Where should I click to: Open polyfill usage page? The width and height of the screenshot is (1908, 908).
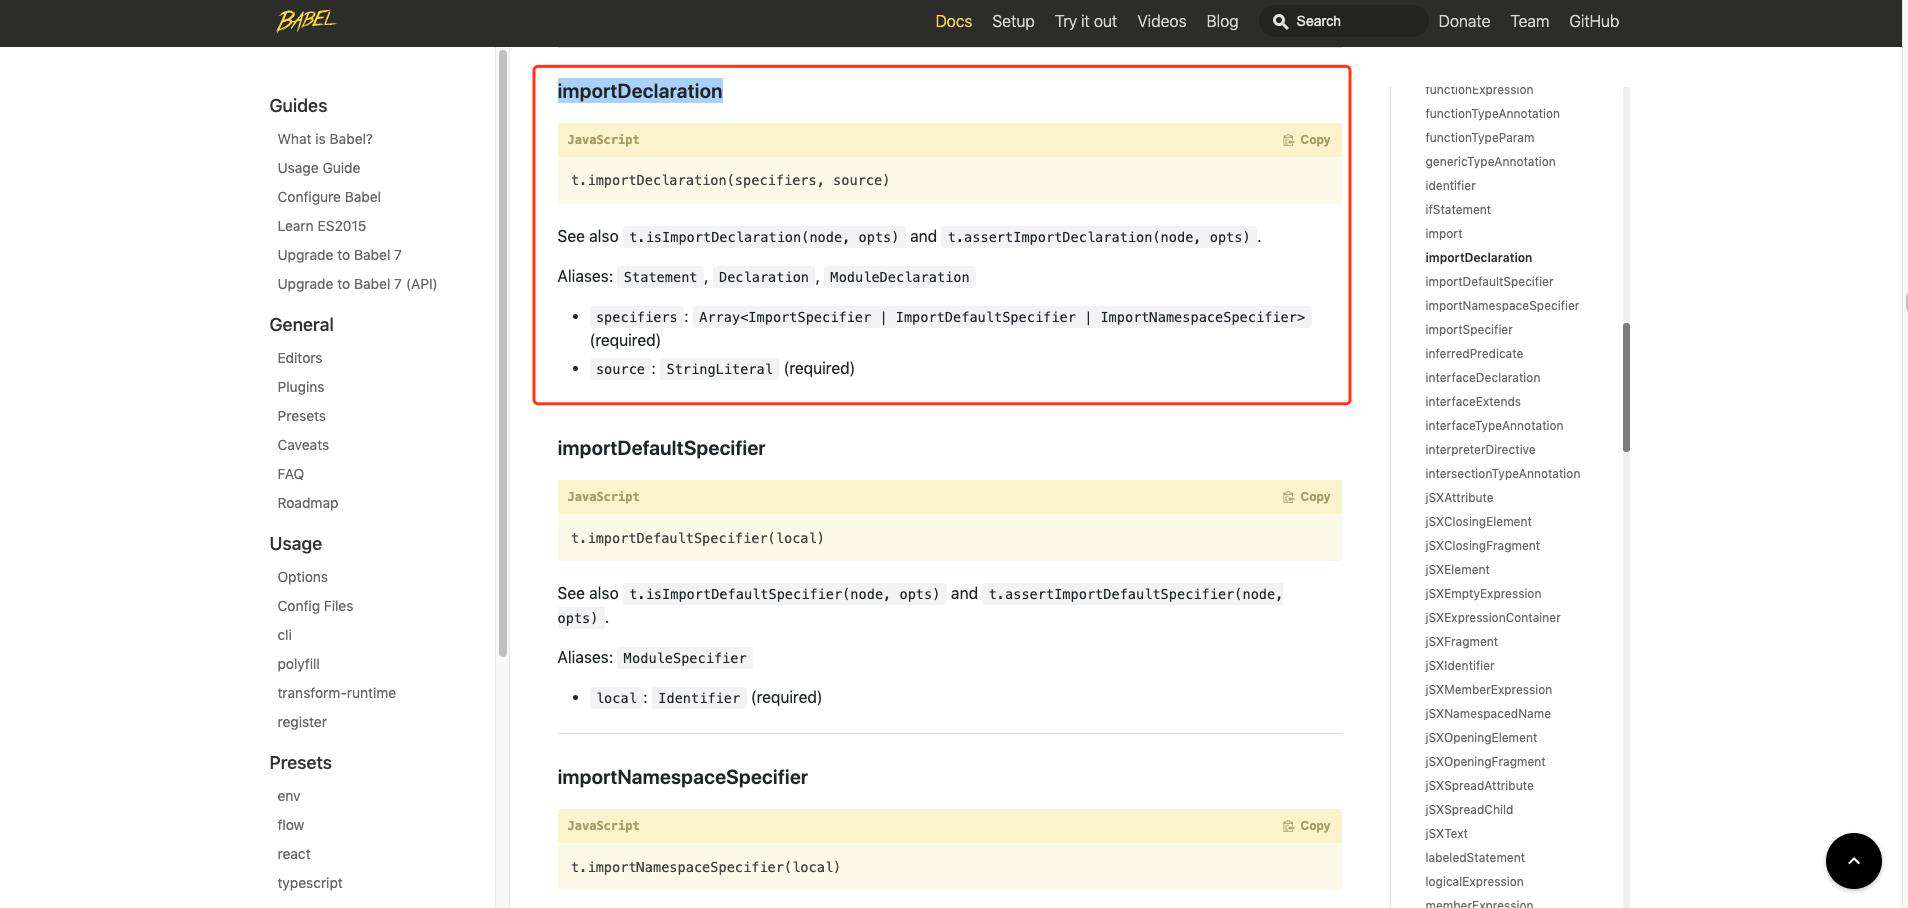(x=298, y=664)
